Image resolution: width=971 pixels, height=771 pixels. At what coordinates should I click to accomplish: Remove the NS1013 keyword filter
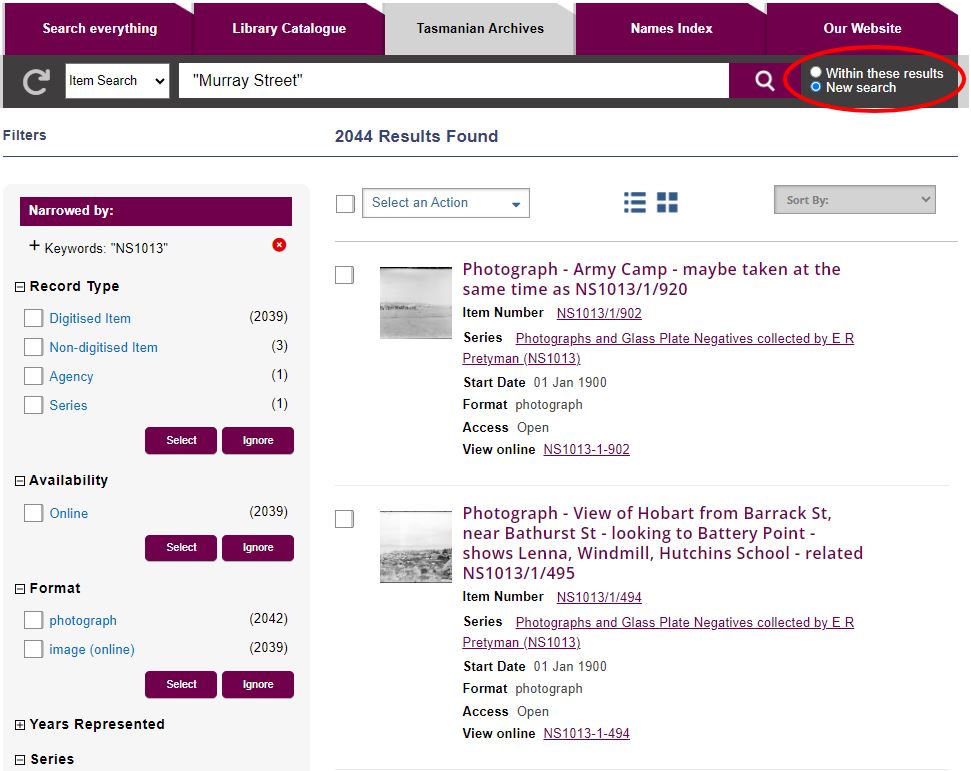[x=279, y=245]
